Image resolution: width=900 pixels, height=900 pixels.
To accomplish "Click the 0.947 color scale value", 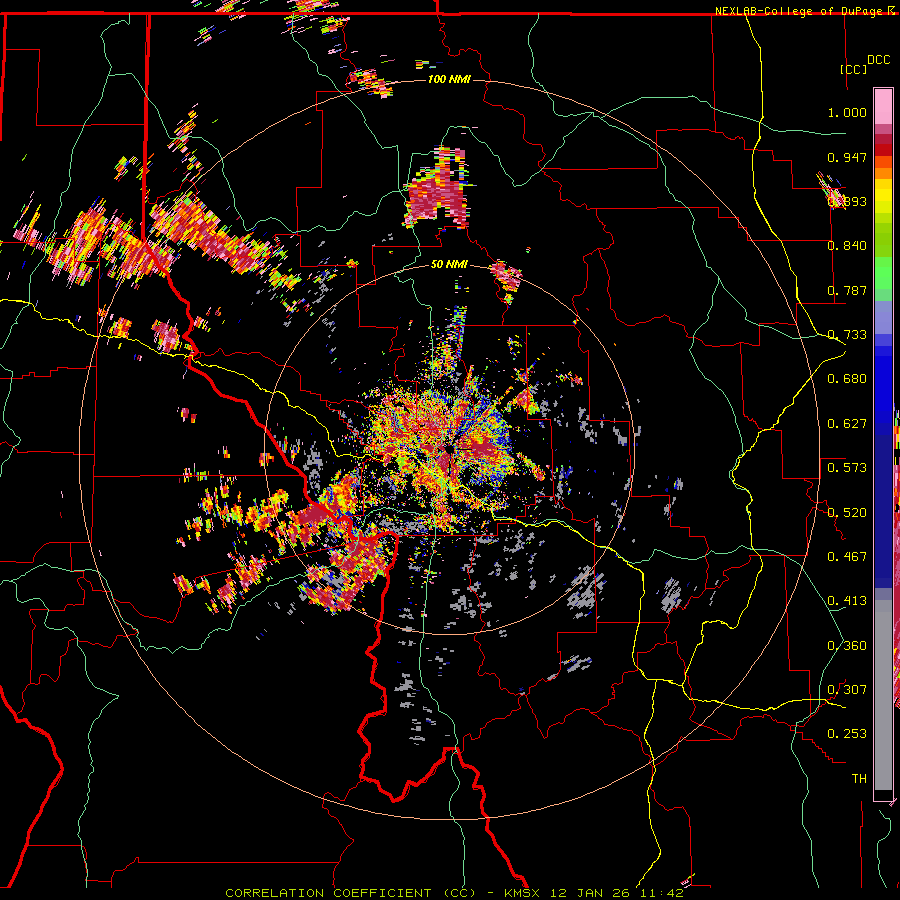I will tap(847, 157).
